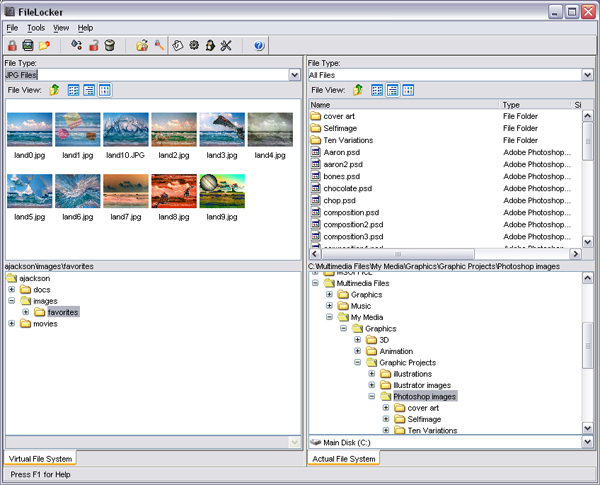The height and width of the screenshot is (485, 600).
Task: Sort file list by Name column header
Action: pos(404,105)
